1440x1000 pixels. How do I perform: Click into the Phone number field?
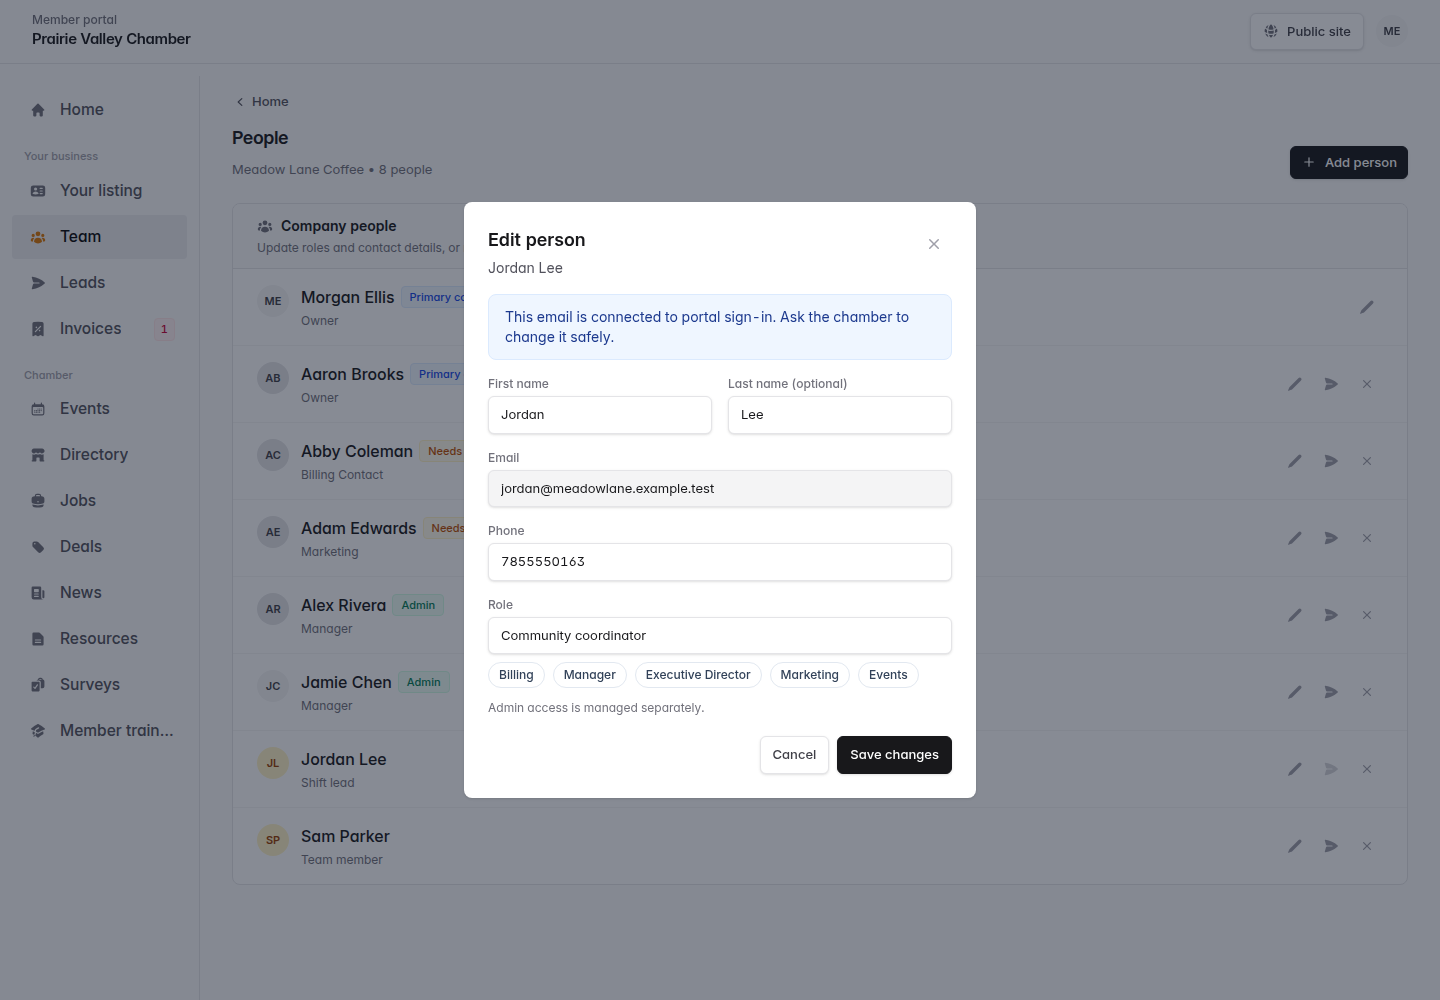[720, 562]
